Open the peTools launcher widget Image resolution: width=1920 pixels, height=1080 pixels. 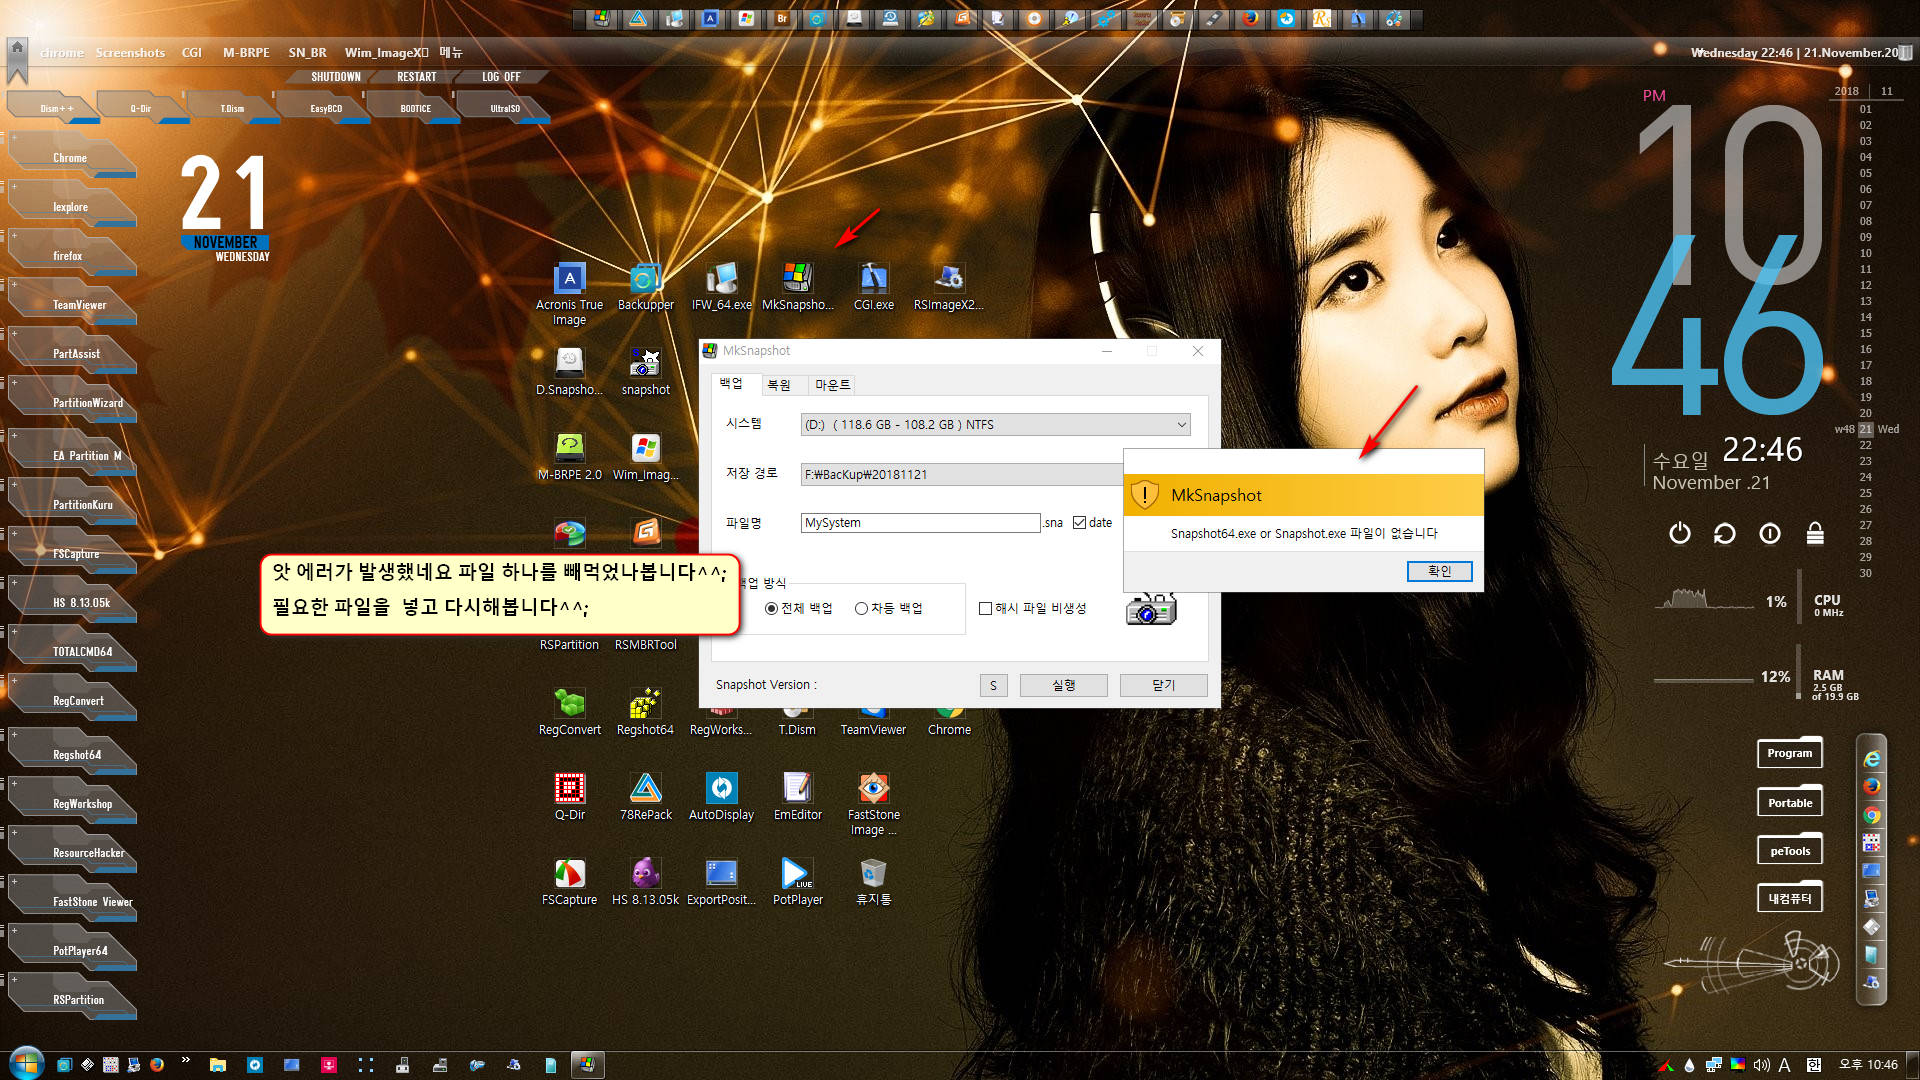(1789, 851)
